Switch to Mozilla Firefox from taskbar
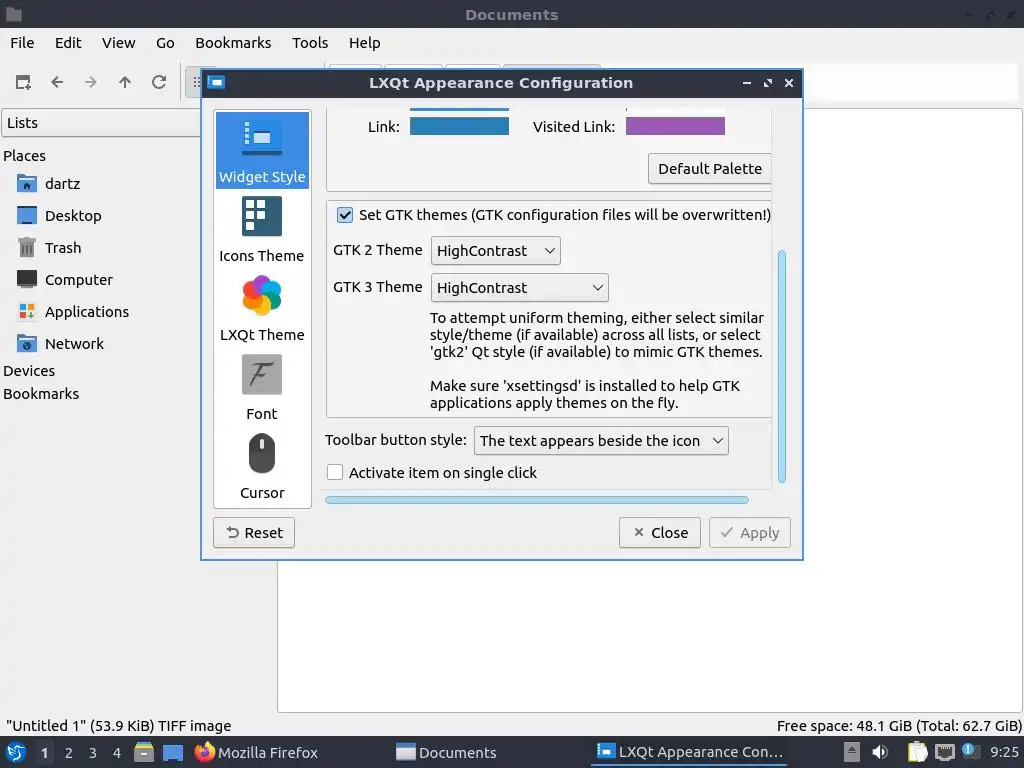Image resolution: width=1024 pixels, height=768 pixels. (x=257, y=752)
